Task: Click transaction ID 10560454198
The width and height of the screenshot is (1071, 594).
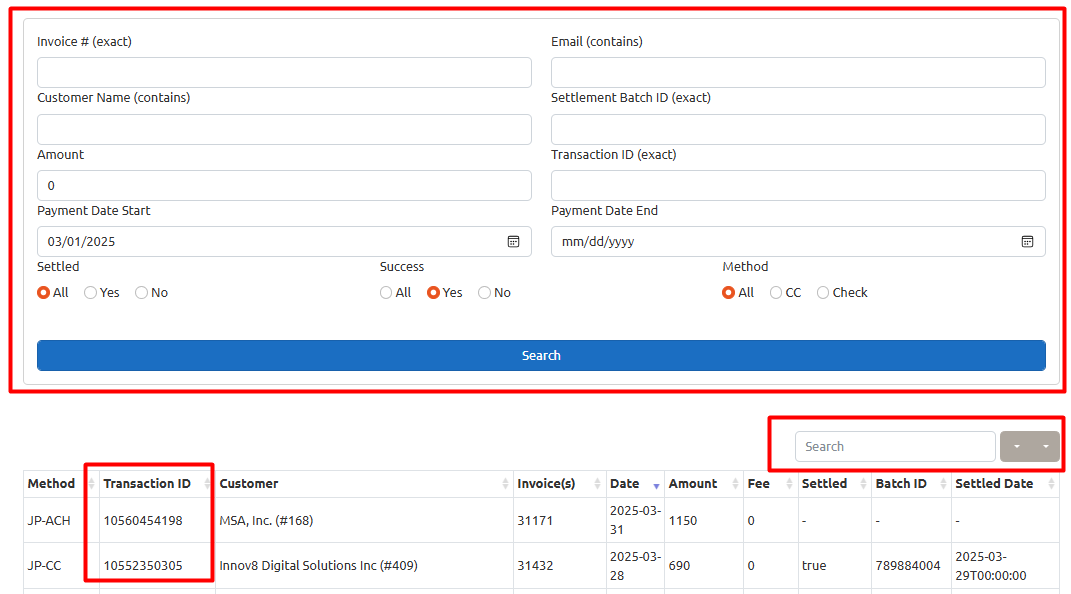Action: pyautogui.click(x=143, y=521)
